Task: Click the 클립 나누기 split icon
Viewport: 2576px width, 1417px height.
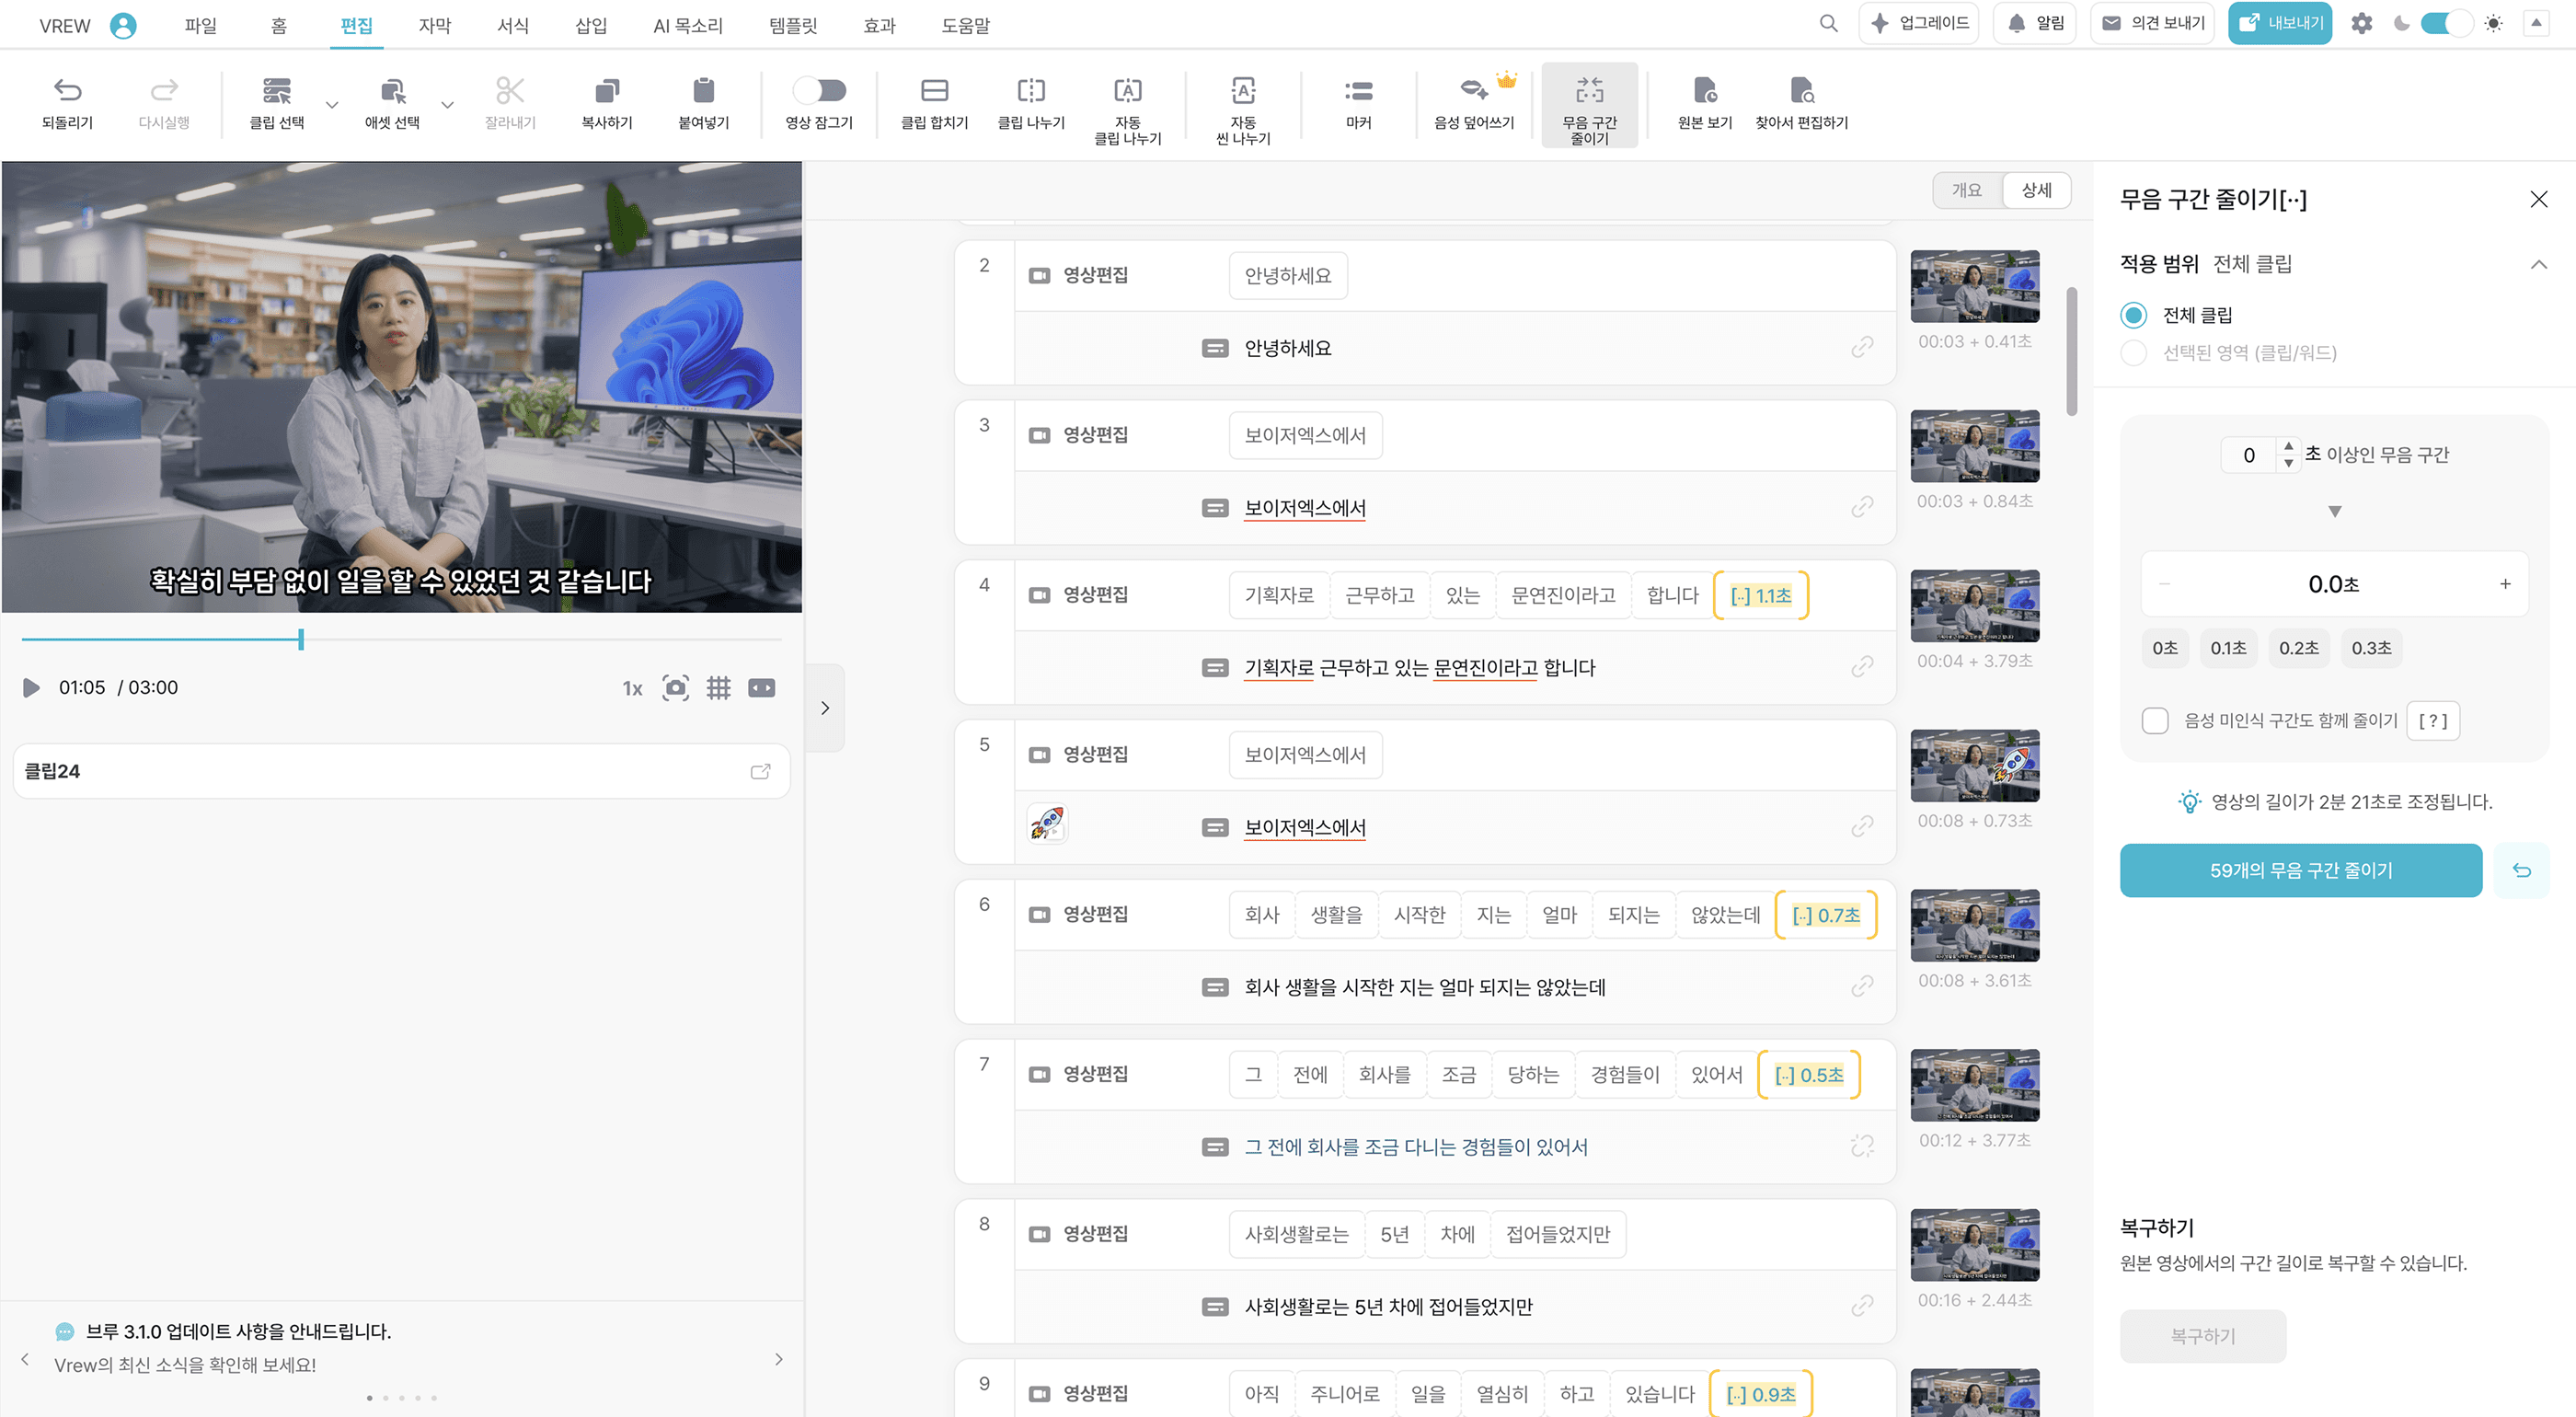Action: point(1030,92)
